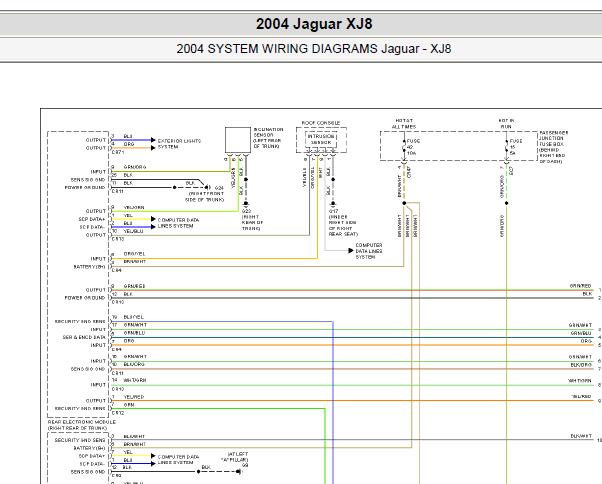Screen dimensions: 602x484
Task: Click the 'HOT AT ALL TIMES' label
Action: coord(404,124)
